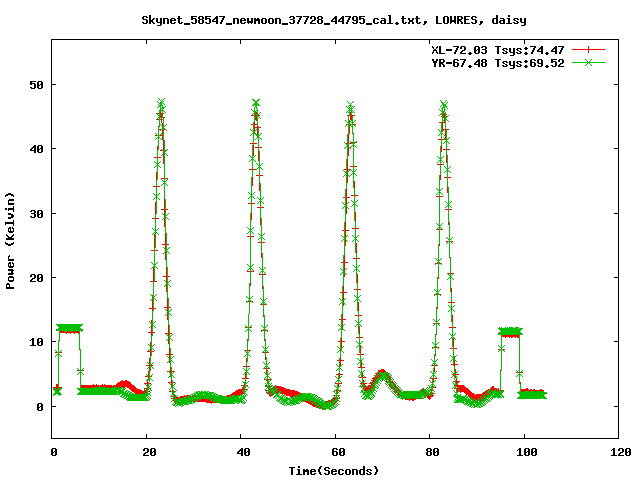Click the second calibration plateau near 97 seconds
The height and width of the screenshot is (480, 640).
(510, 332)
